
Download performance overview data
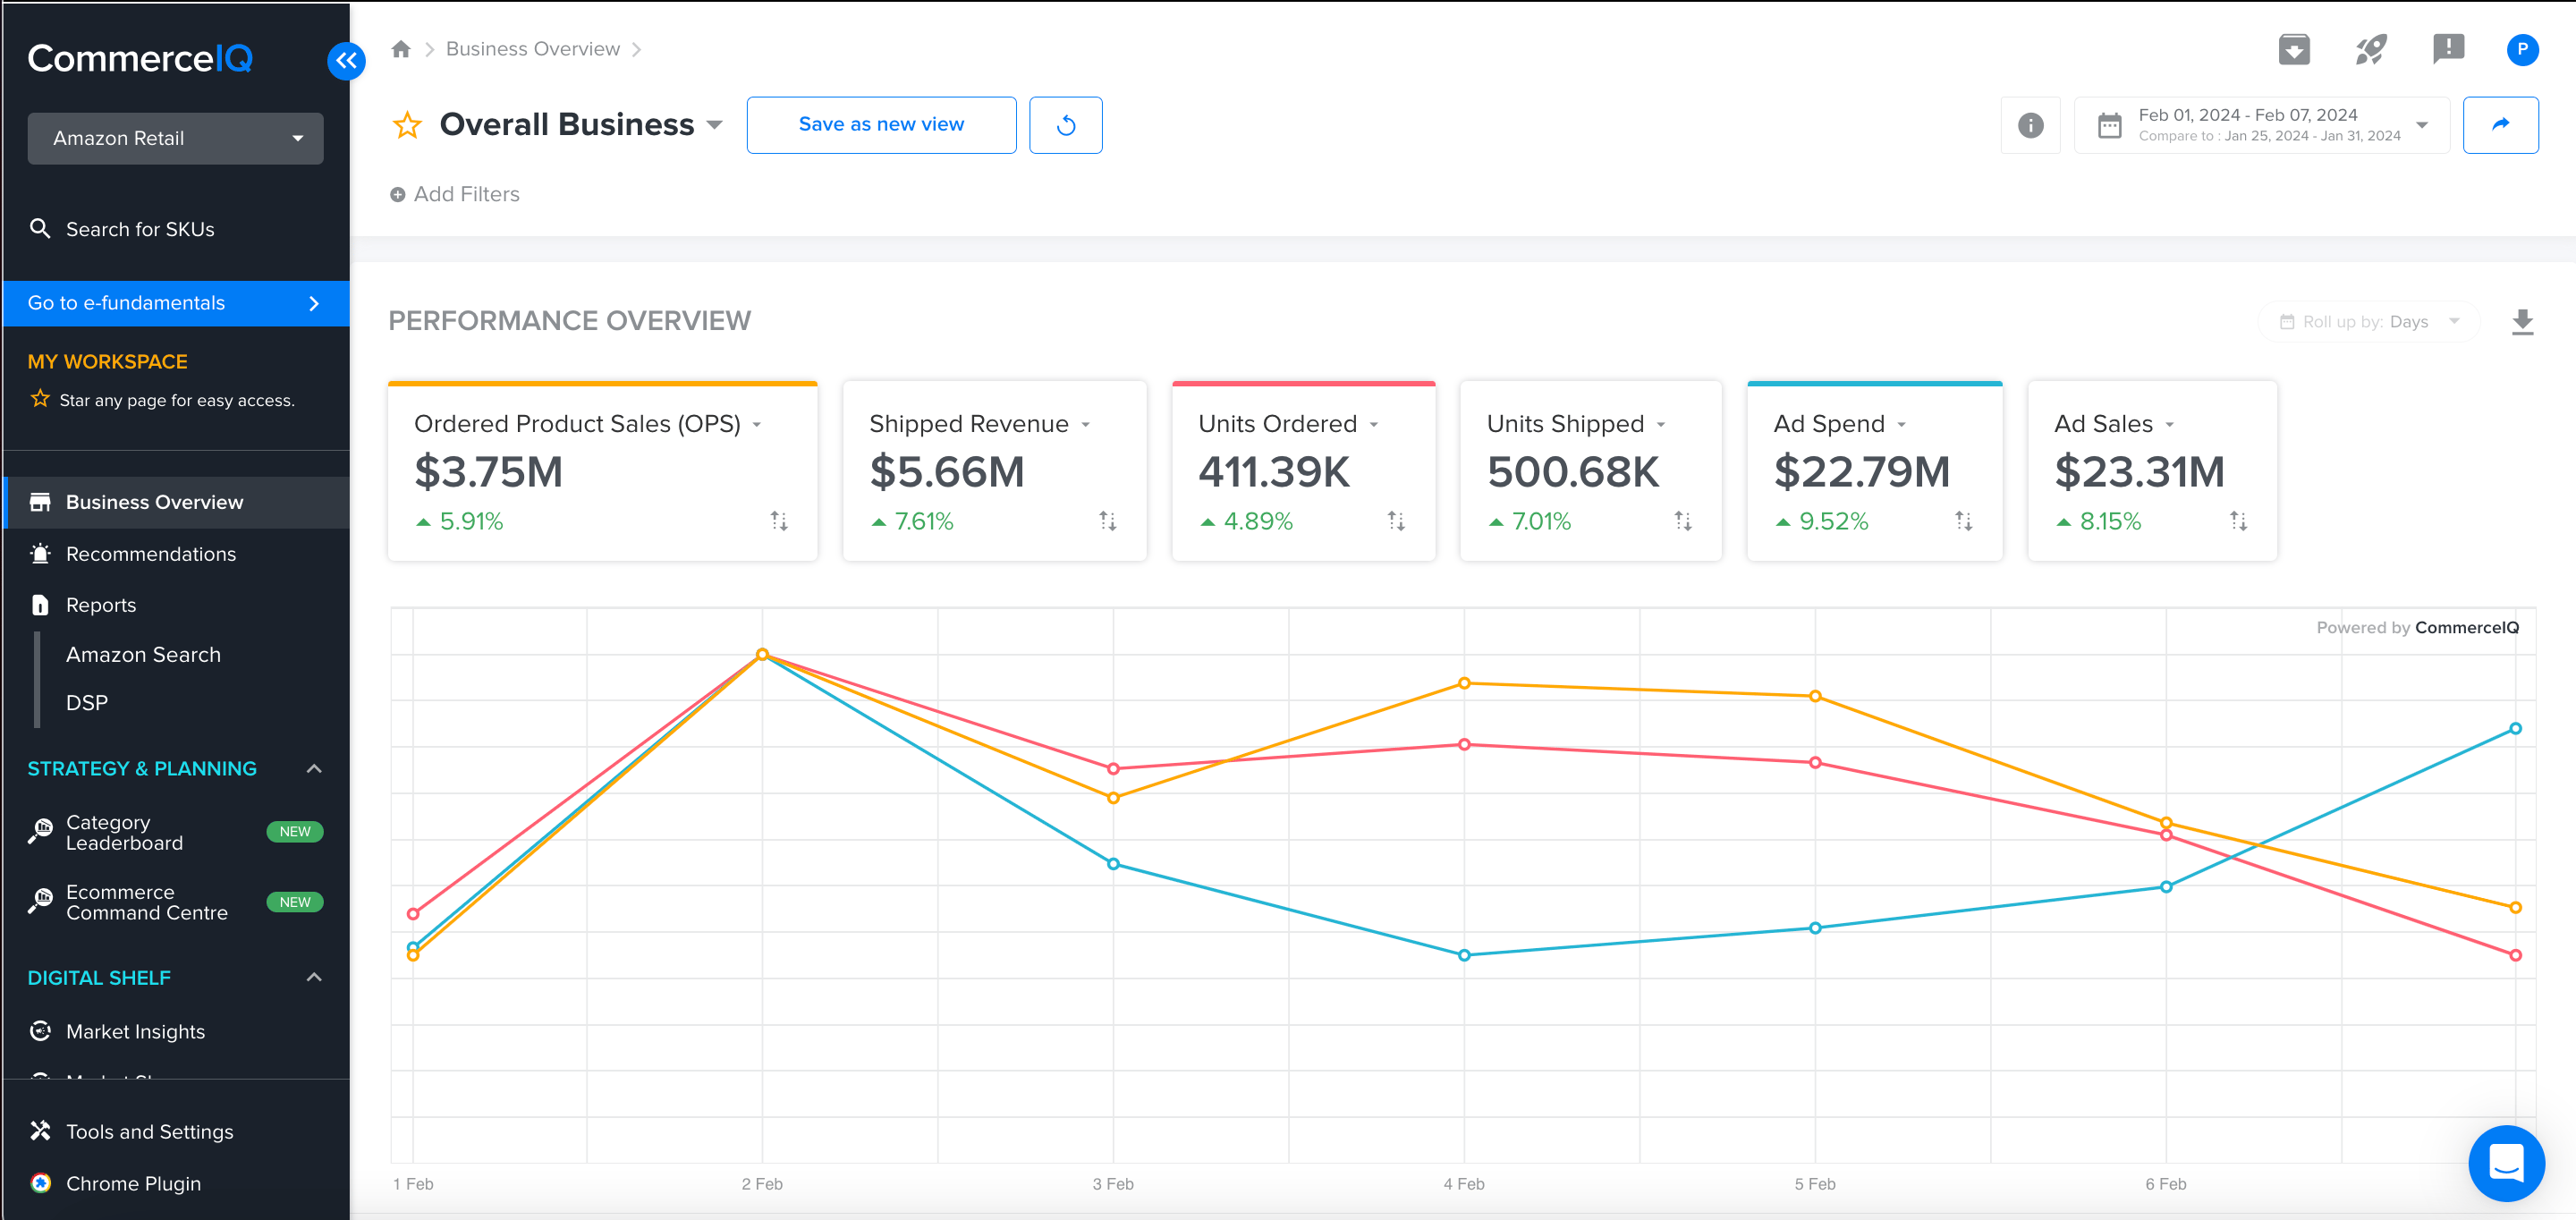point(2522,322)
